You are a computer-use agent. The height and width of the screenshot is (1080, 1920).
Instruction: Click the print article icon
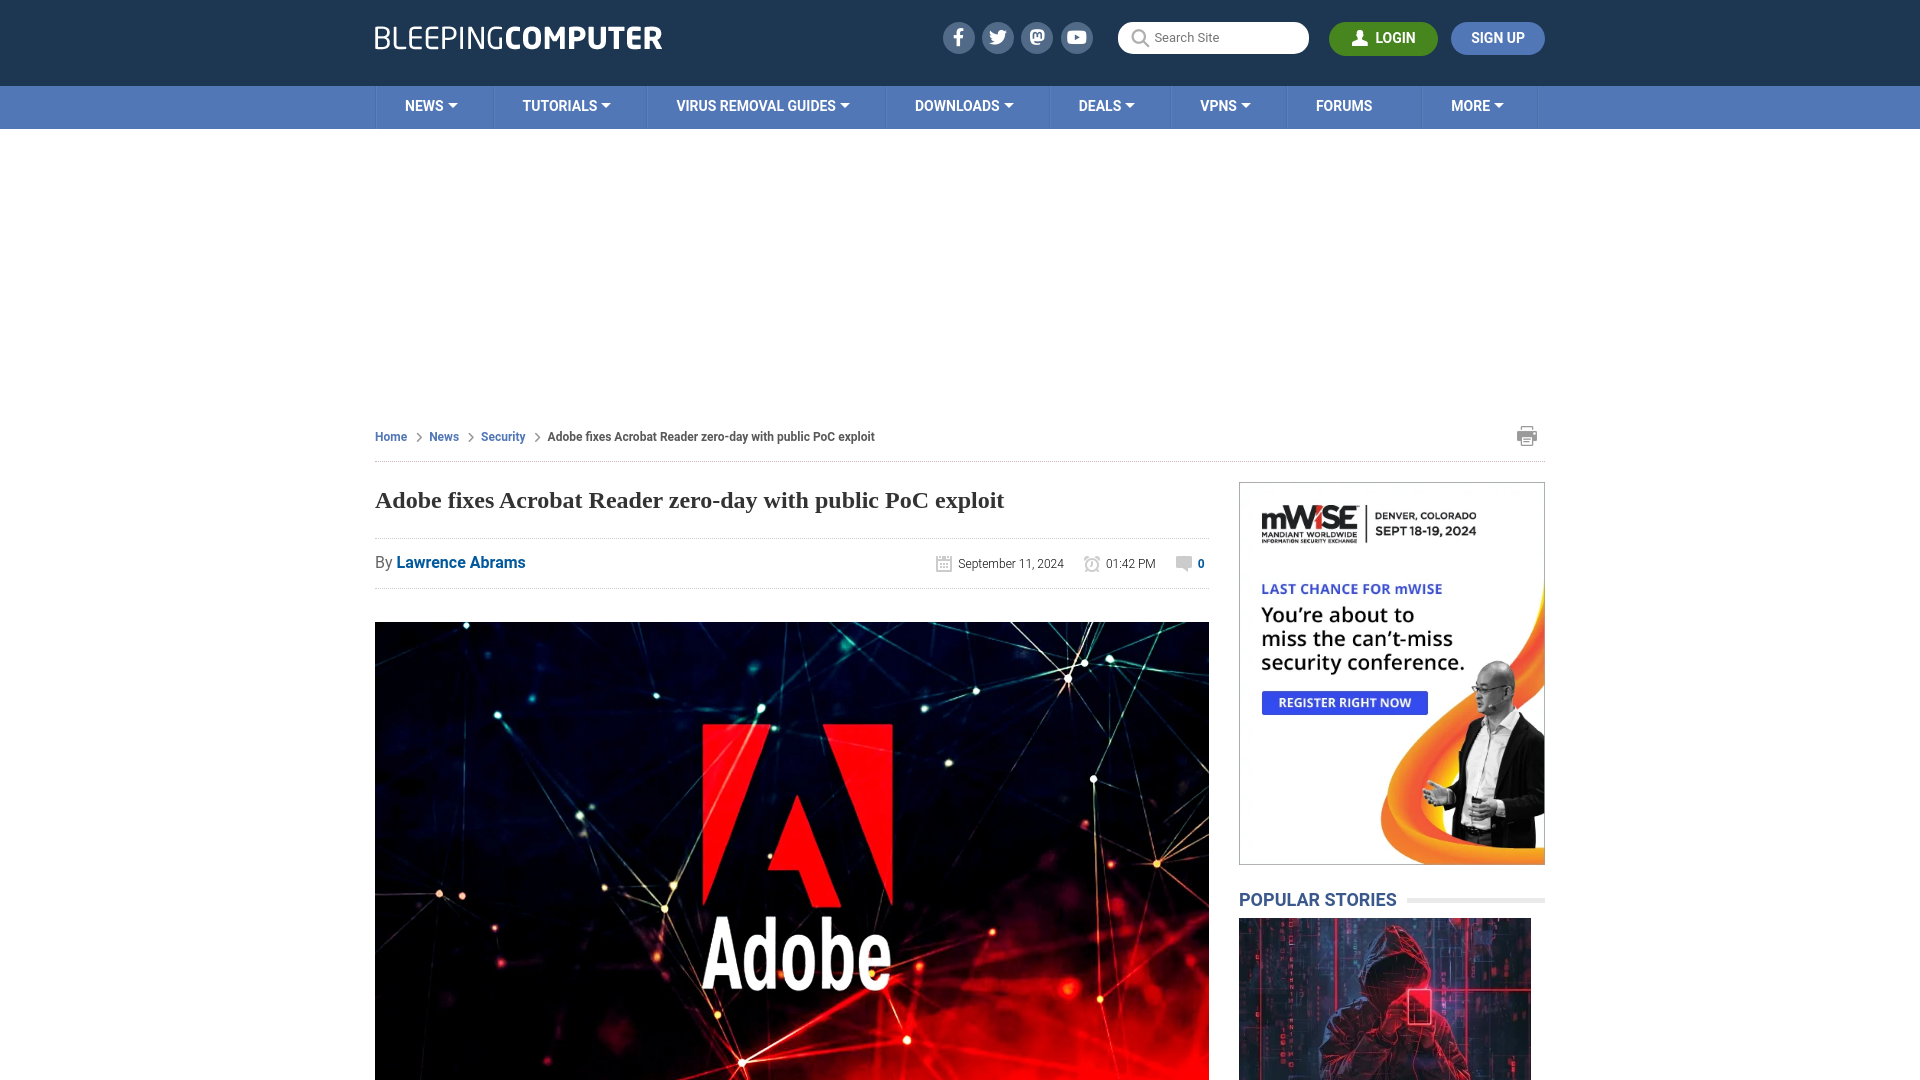[x=1527, y=435]
